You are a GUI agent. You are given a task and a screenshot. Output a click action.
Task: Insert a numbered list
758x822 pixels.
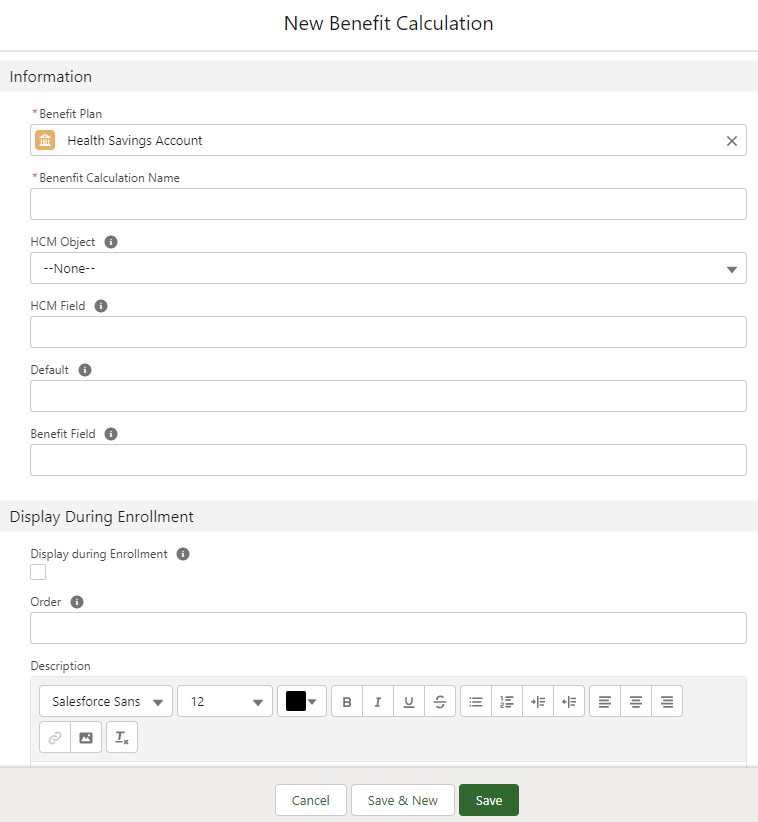(x=507, y=701)
